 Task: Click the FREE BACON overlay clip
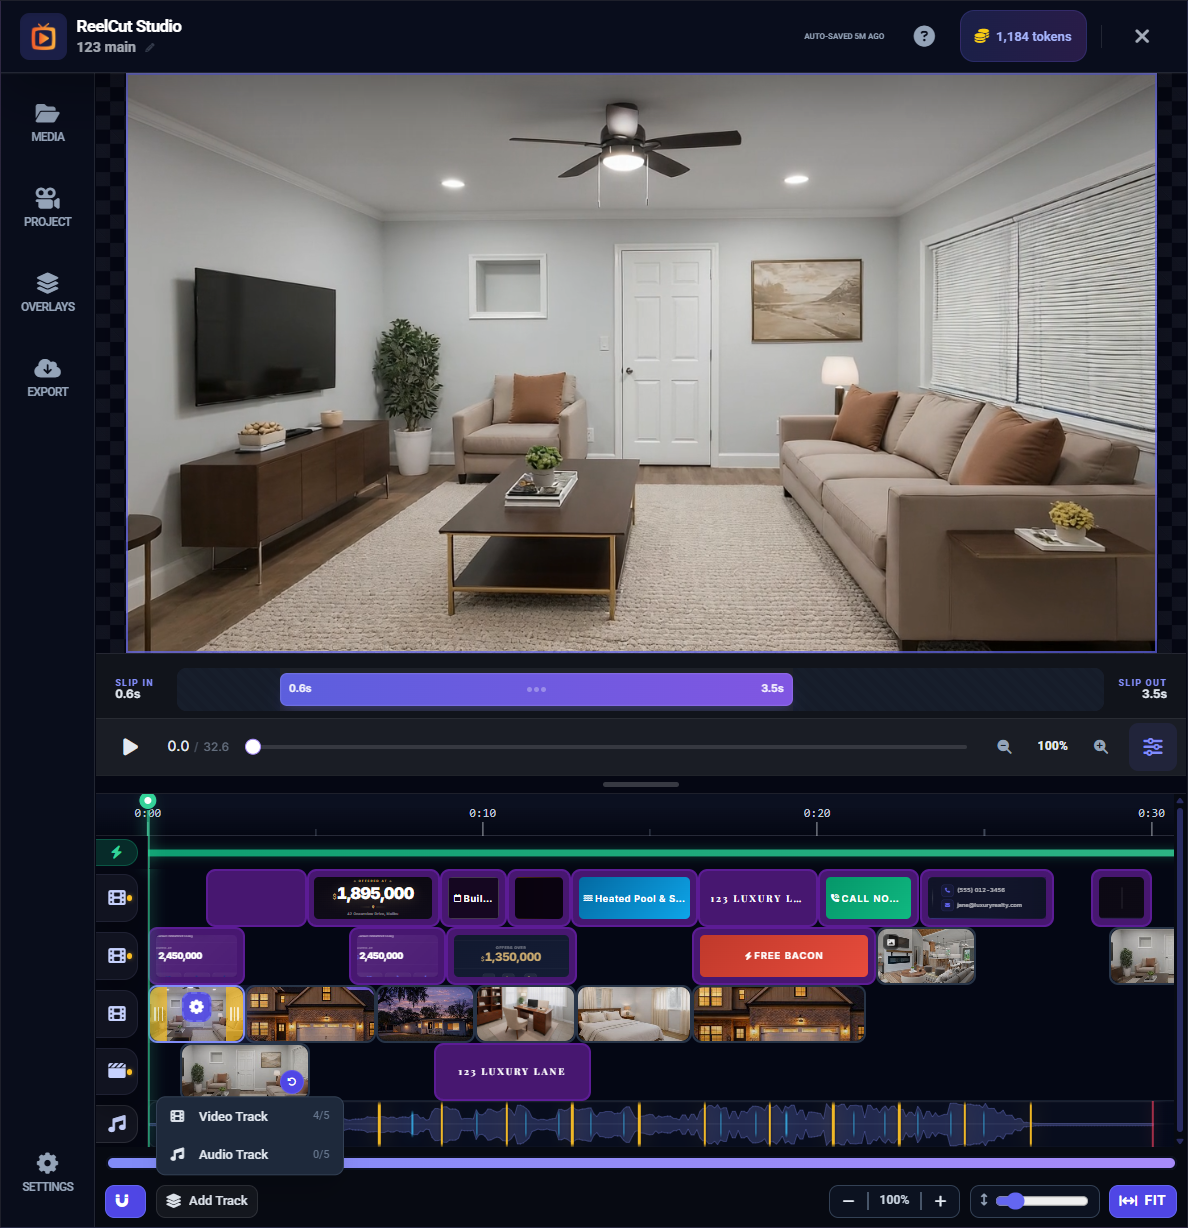coord(782,956)
